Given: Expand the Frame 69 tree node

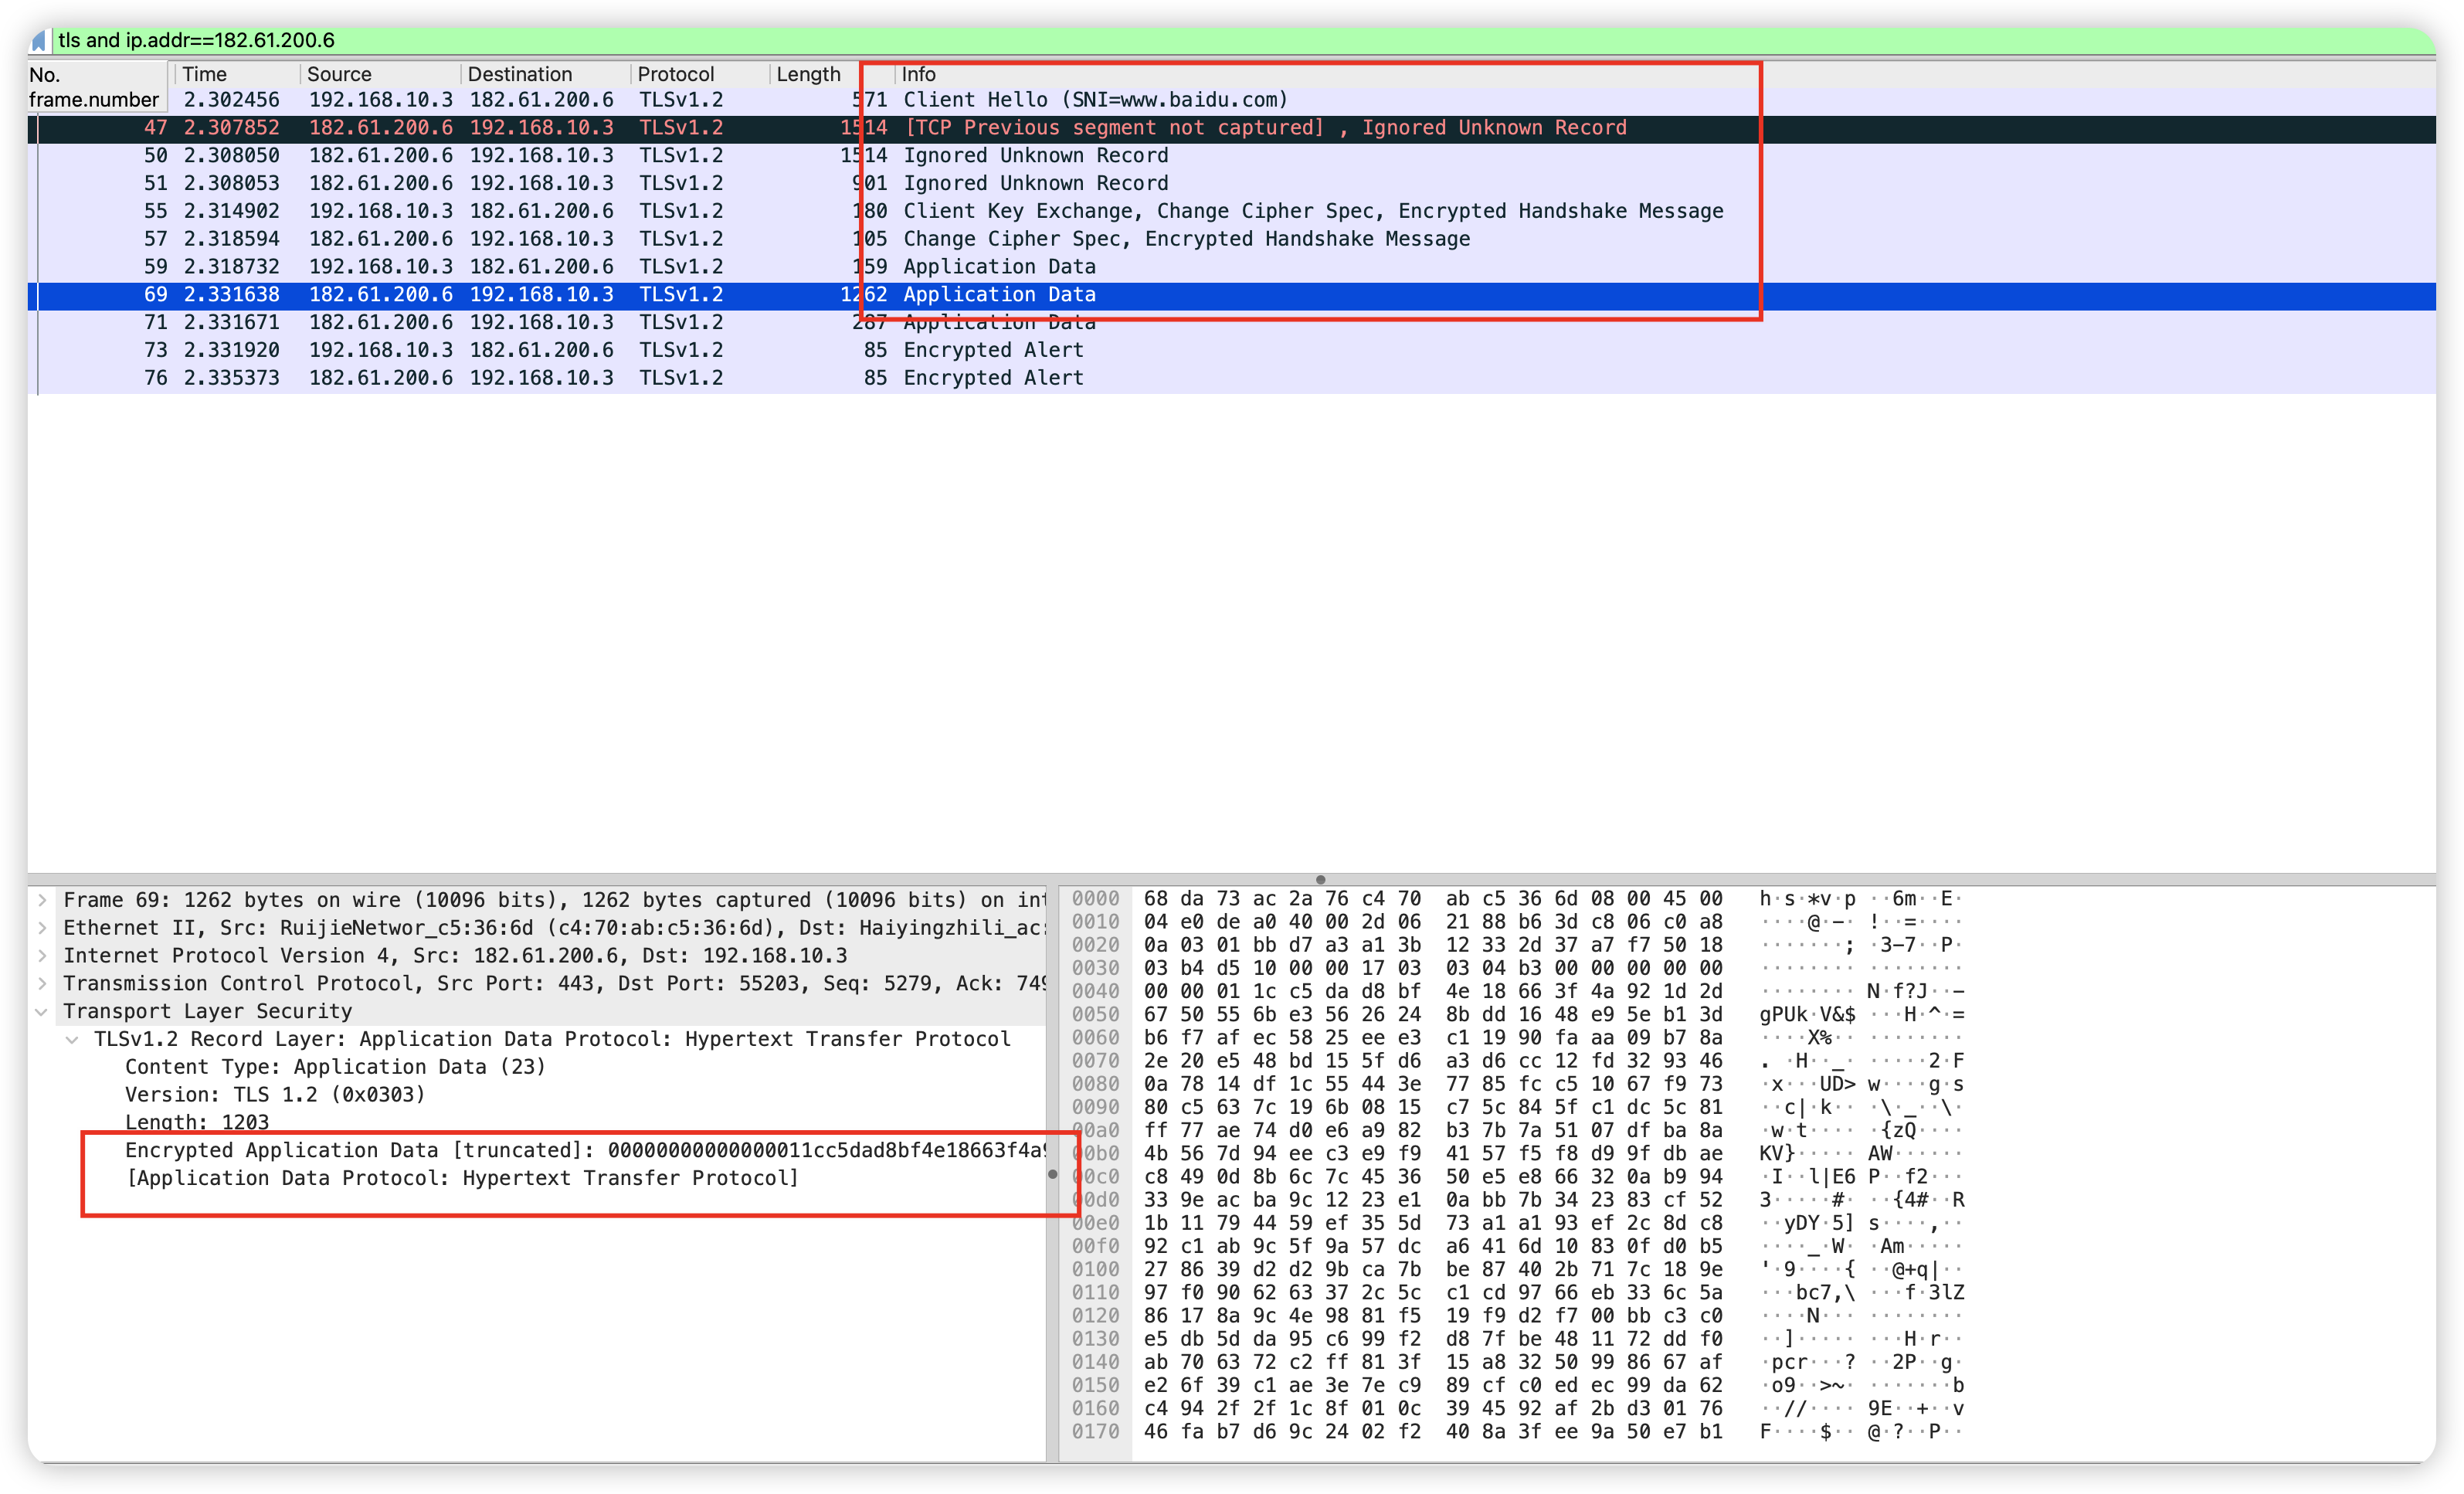Looking at the screenshot, I should pos(42,900).
